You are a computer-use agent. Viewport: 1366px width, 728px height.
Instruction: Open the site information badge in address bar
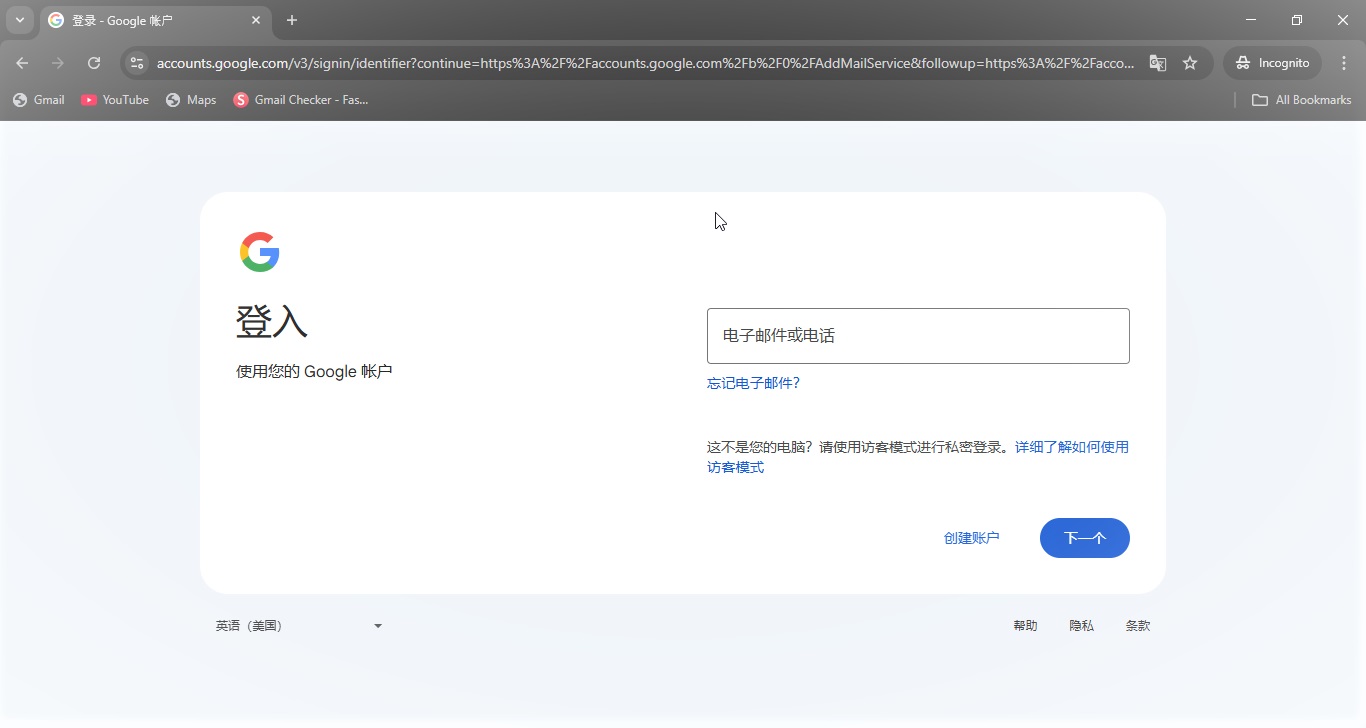point(136,62)
